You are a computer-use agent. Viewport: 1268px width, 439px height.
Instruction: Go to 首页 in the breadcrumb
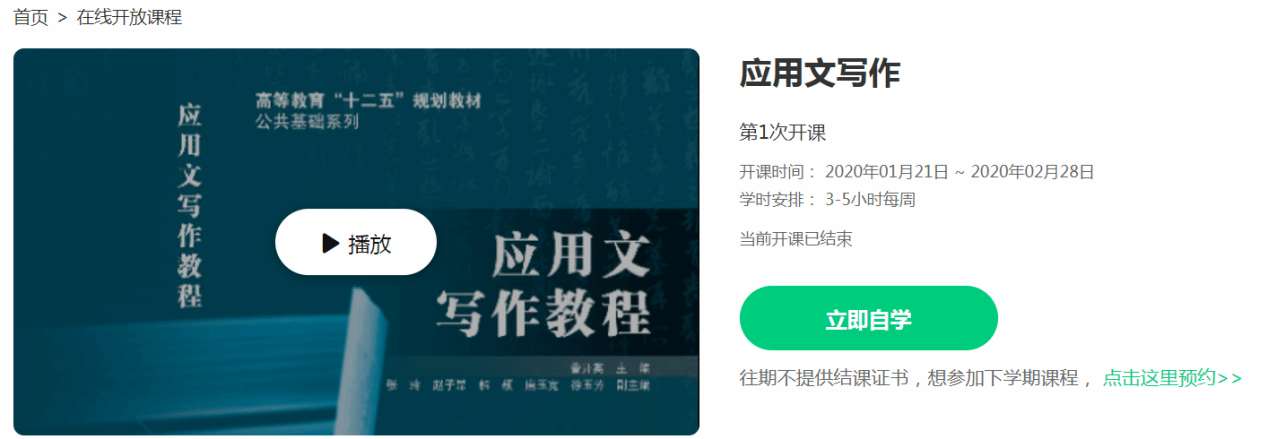pyautogui.click(x=30, y=17)
